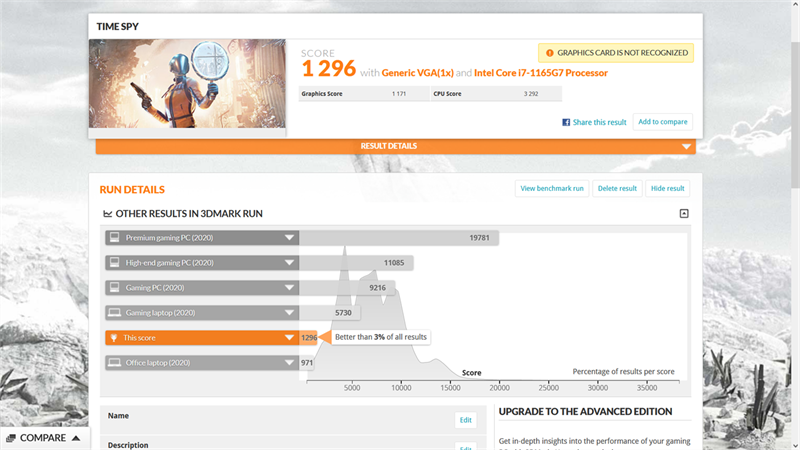Image resolution: width=800 pixels, height=450 pixels.
Task: Click the 9216 Gaming PC score value
Action: point(378,288)
